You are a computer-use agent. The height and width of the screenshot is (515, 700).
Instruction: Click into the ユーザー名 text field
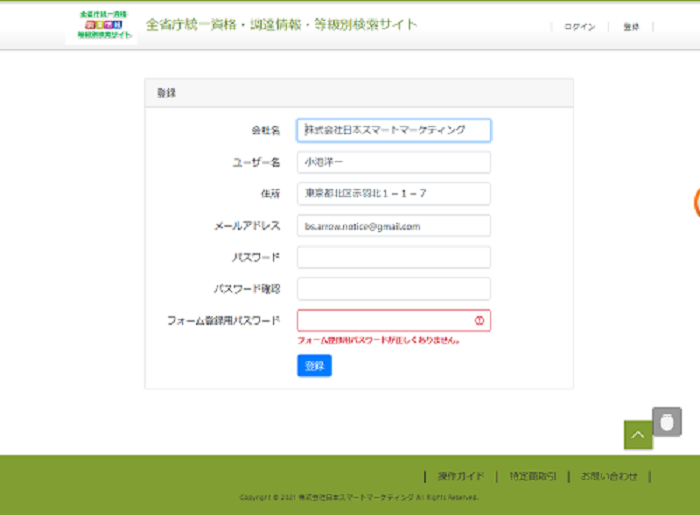[x=393, y=162]
